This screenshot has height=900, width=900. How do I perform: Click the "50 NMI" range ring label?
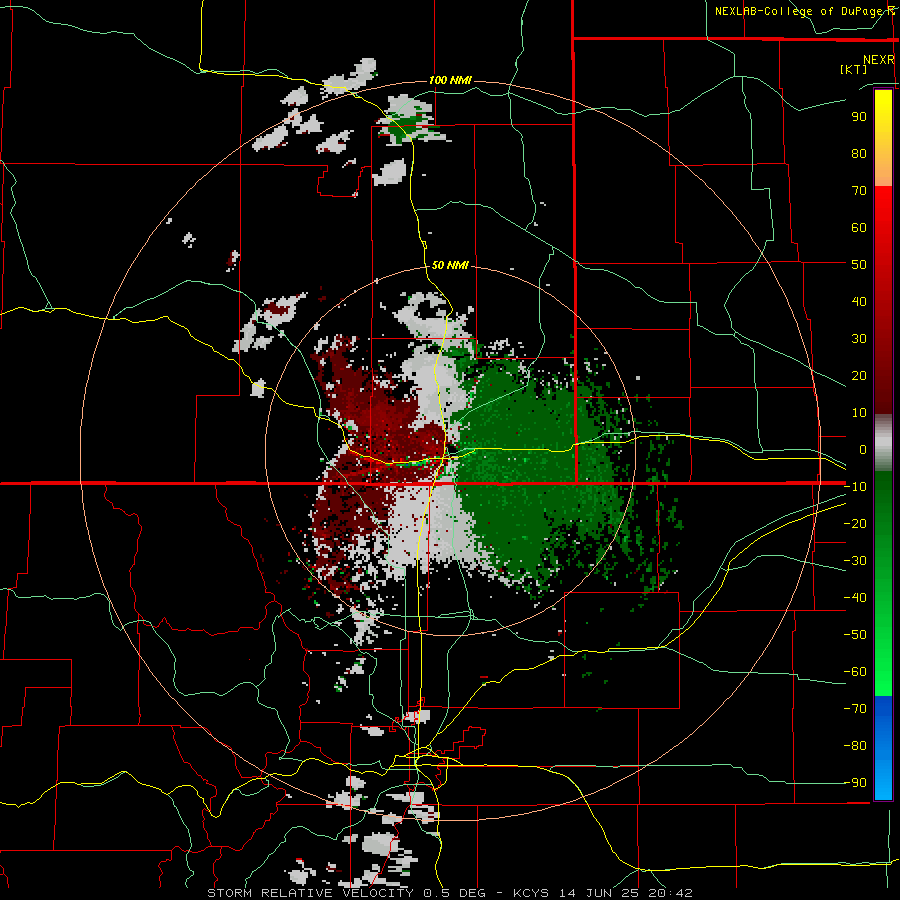pyautogui.click(x=451, y=265)
